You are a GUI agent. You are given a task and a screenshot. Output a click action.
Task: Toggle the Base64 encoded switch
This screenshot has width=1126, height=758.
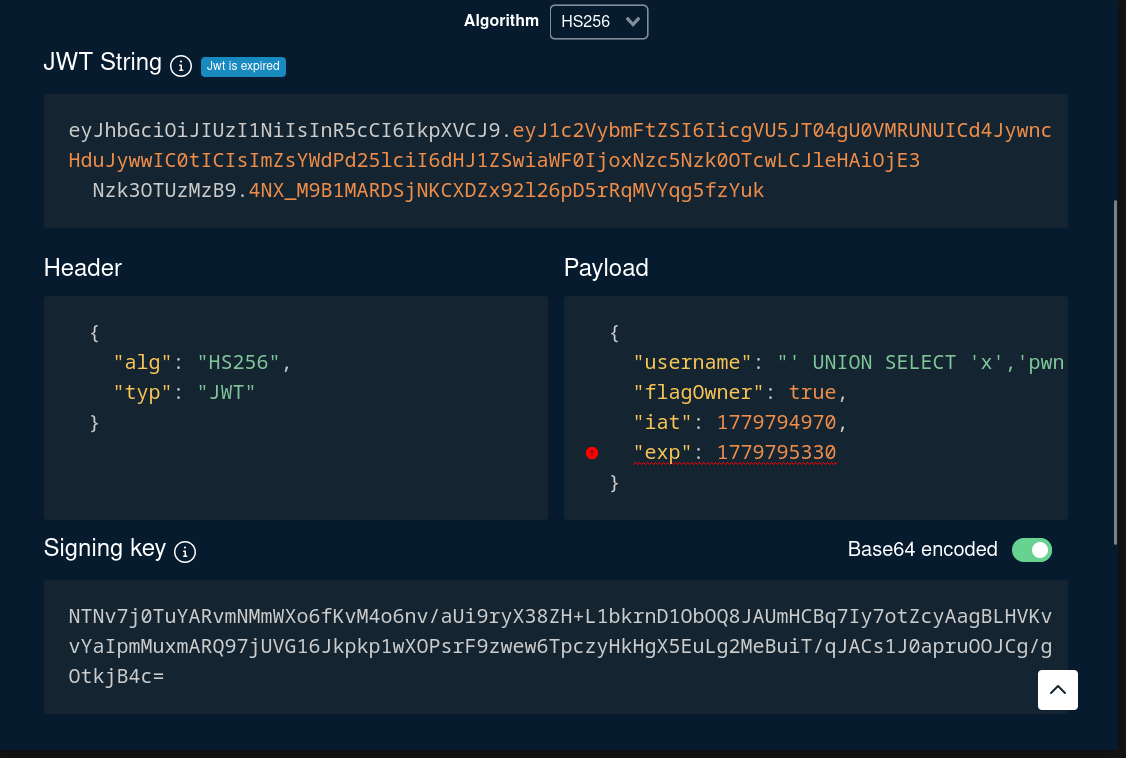(x=1032, y=550)
